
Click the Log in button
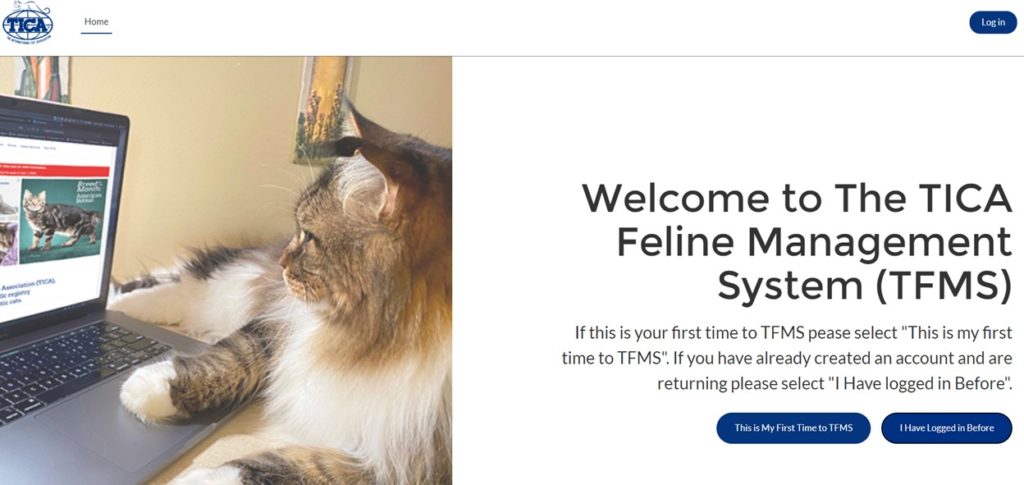993,22
